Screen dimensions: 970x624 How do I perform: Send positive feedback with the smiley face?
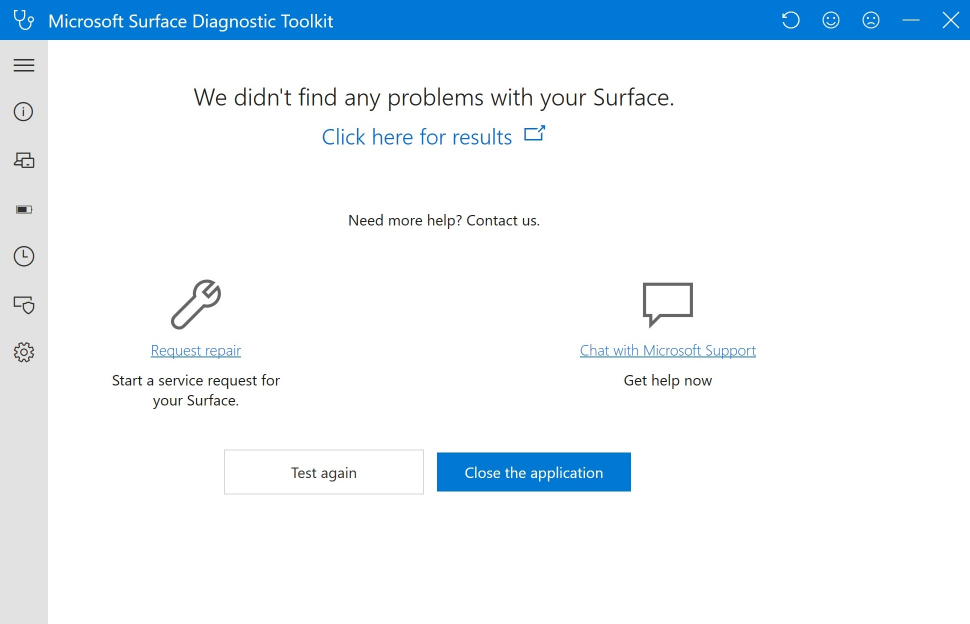[x=831, y=20]
